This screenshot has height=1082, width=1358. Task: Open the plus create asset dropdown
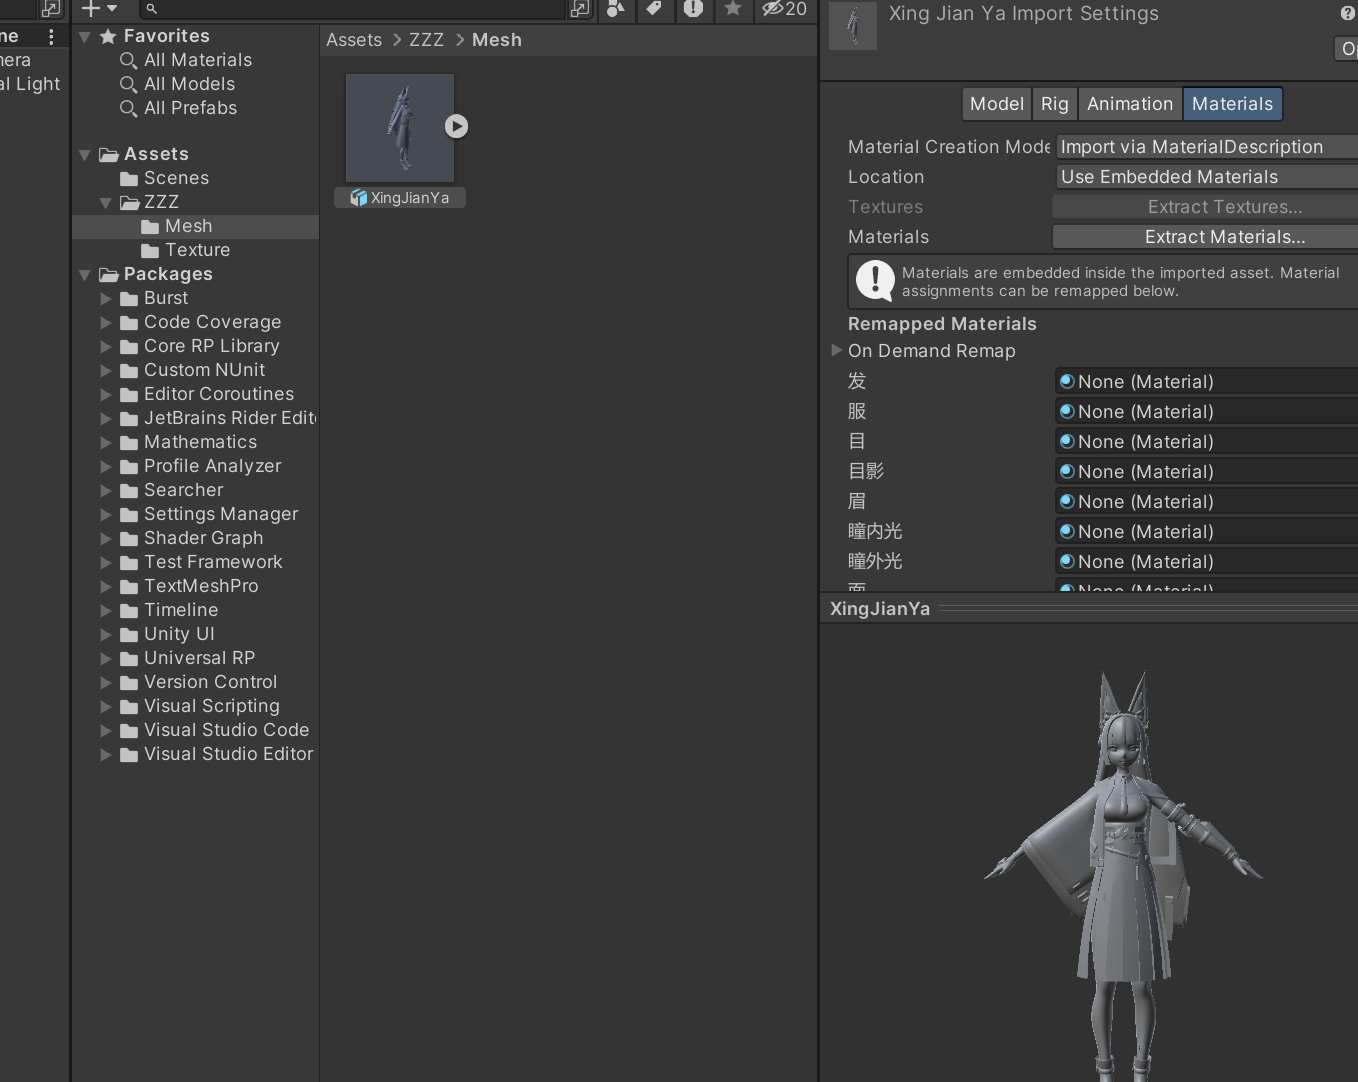(x=99, y=9)
